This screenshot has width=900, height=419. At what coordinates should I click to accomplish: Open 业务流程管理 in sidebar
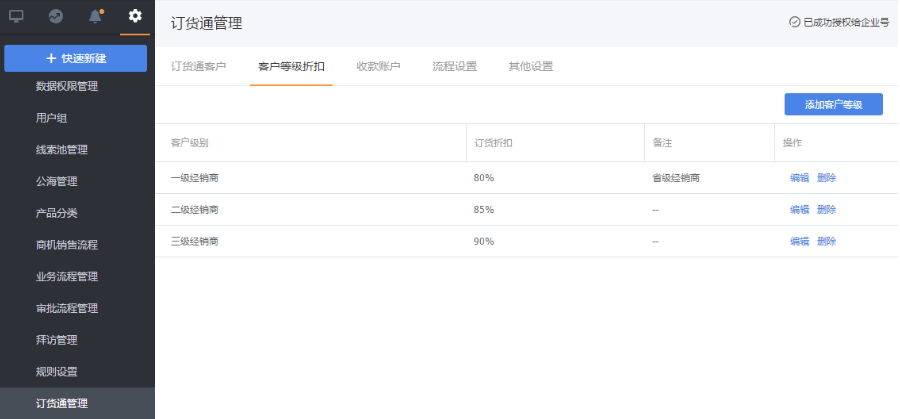point(67,277)
